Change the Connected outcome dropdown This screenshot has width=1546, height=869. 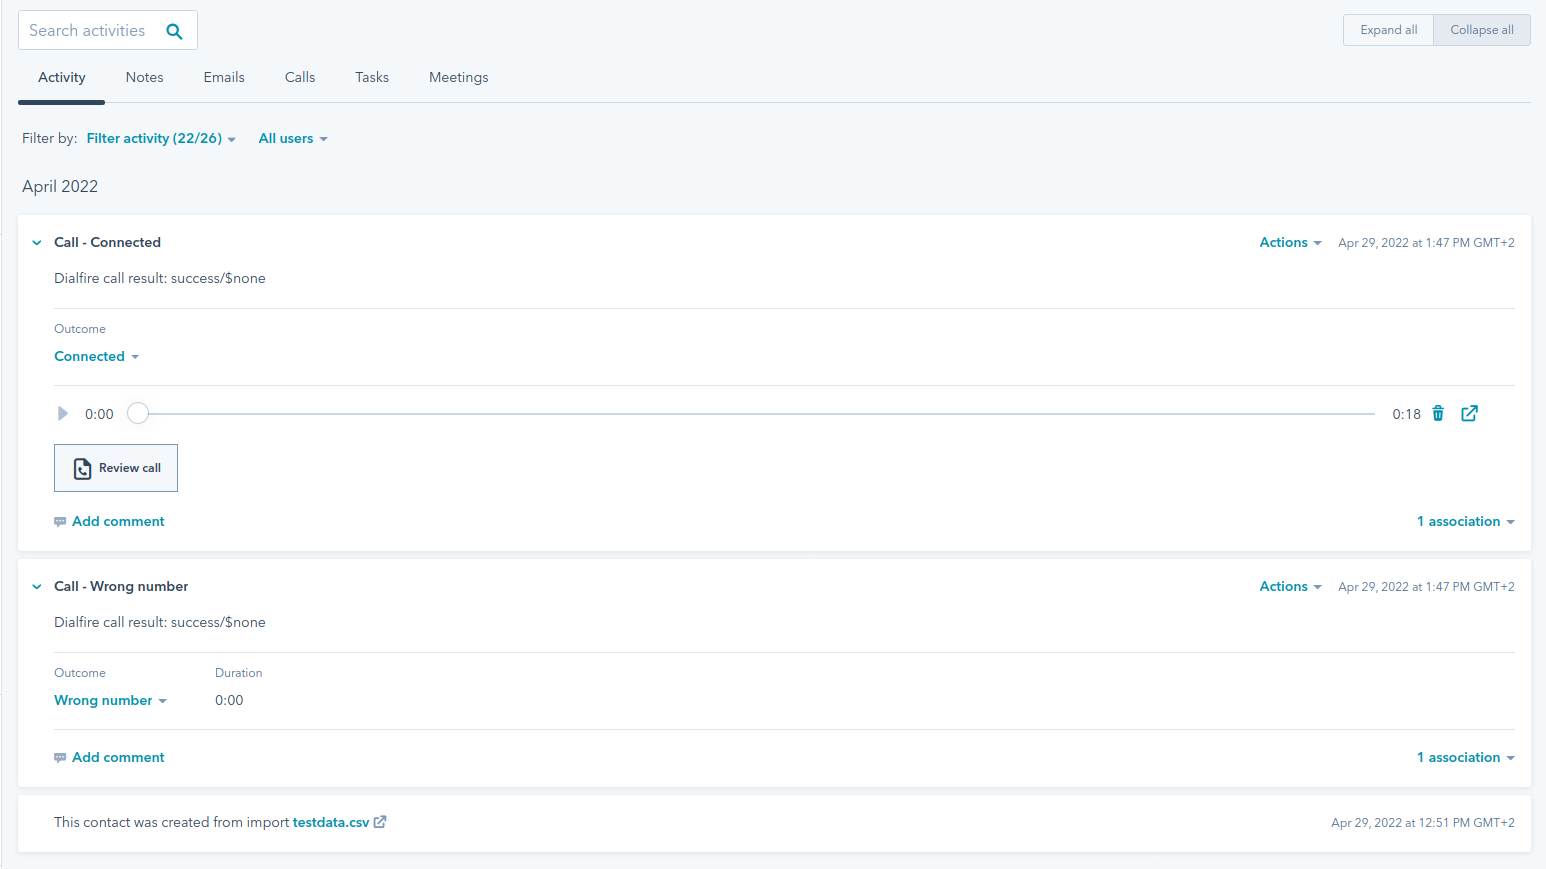[96, 357]
